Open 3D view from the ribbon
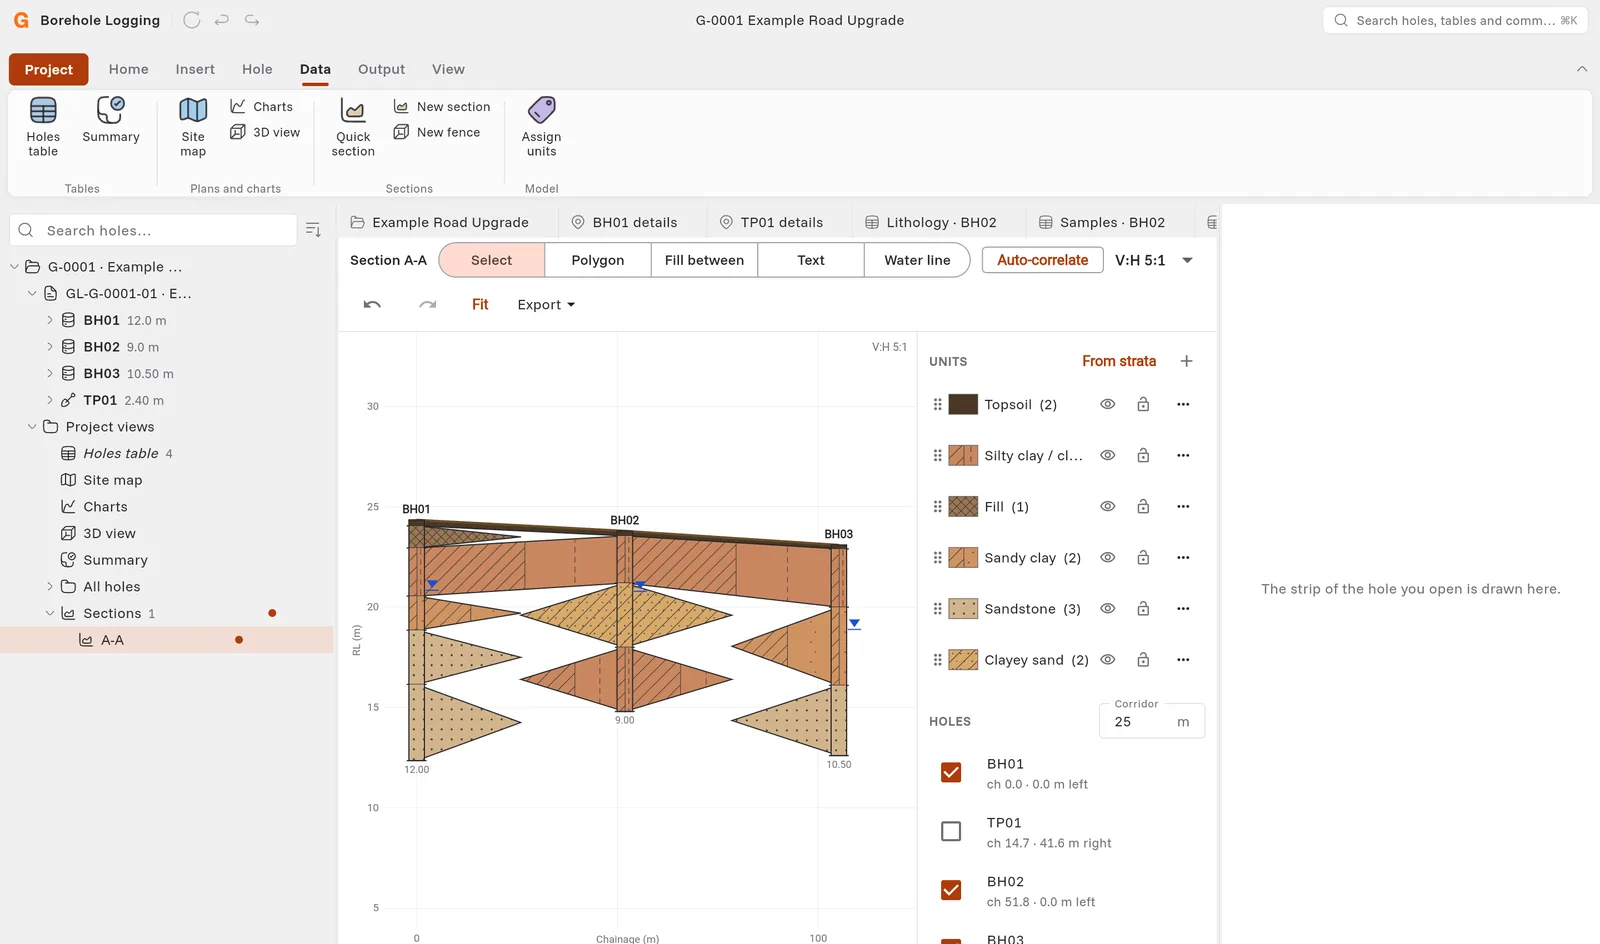The image size is (1600, 944). [x=265, y=132]
